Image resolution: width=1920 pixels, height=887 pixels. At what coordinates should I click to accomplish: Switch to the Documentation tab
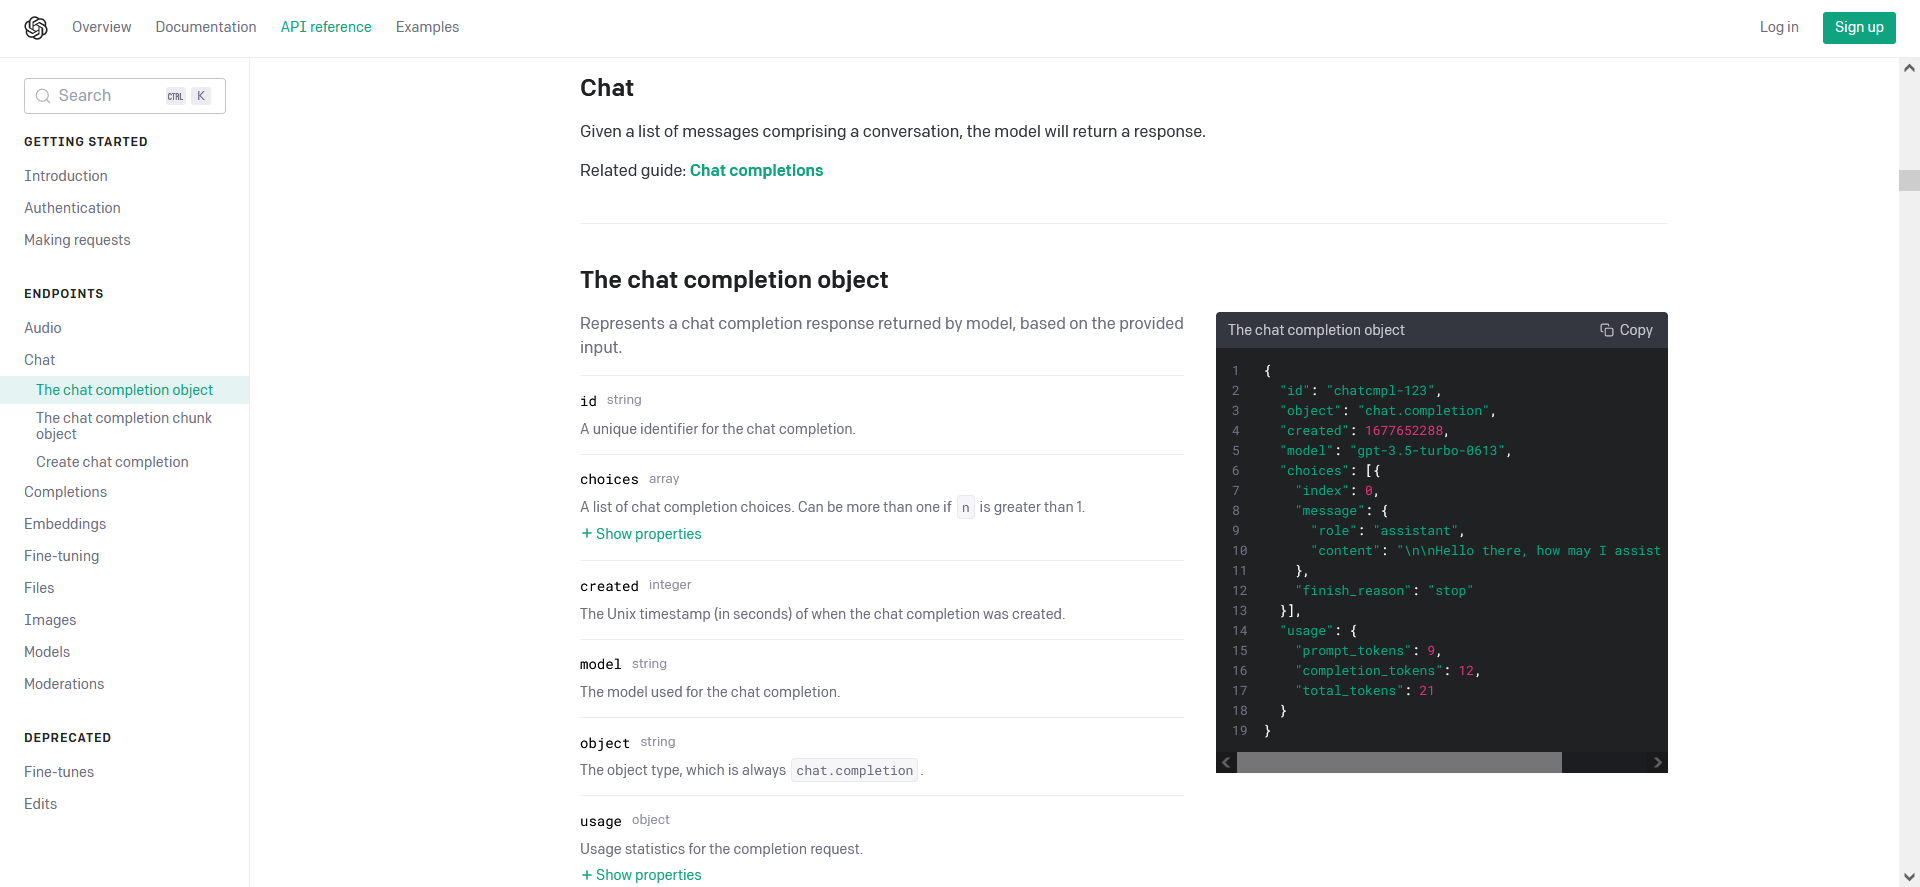click(205, 27)
